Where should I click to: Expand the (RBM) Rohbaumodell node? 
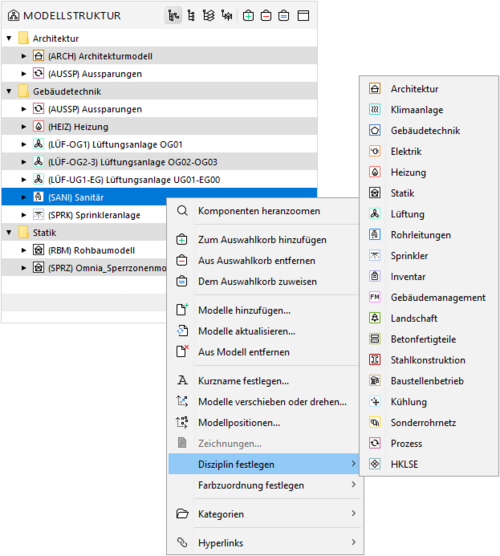(23, 250)
